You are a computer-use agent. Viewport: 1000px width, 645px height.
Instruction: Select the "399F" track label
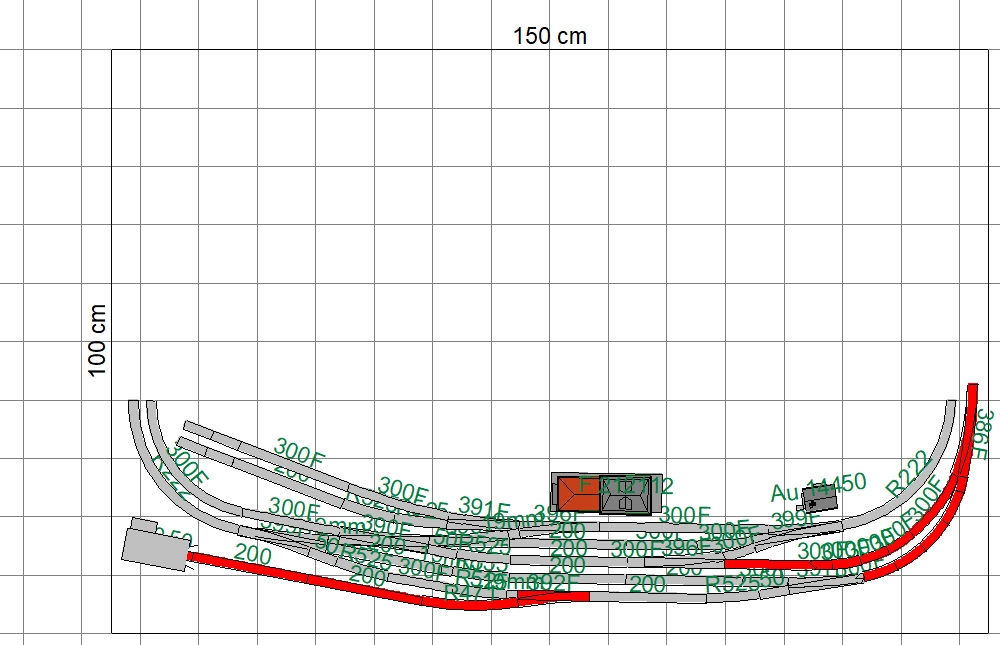(x=795, y=519)
